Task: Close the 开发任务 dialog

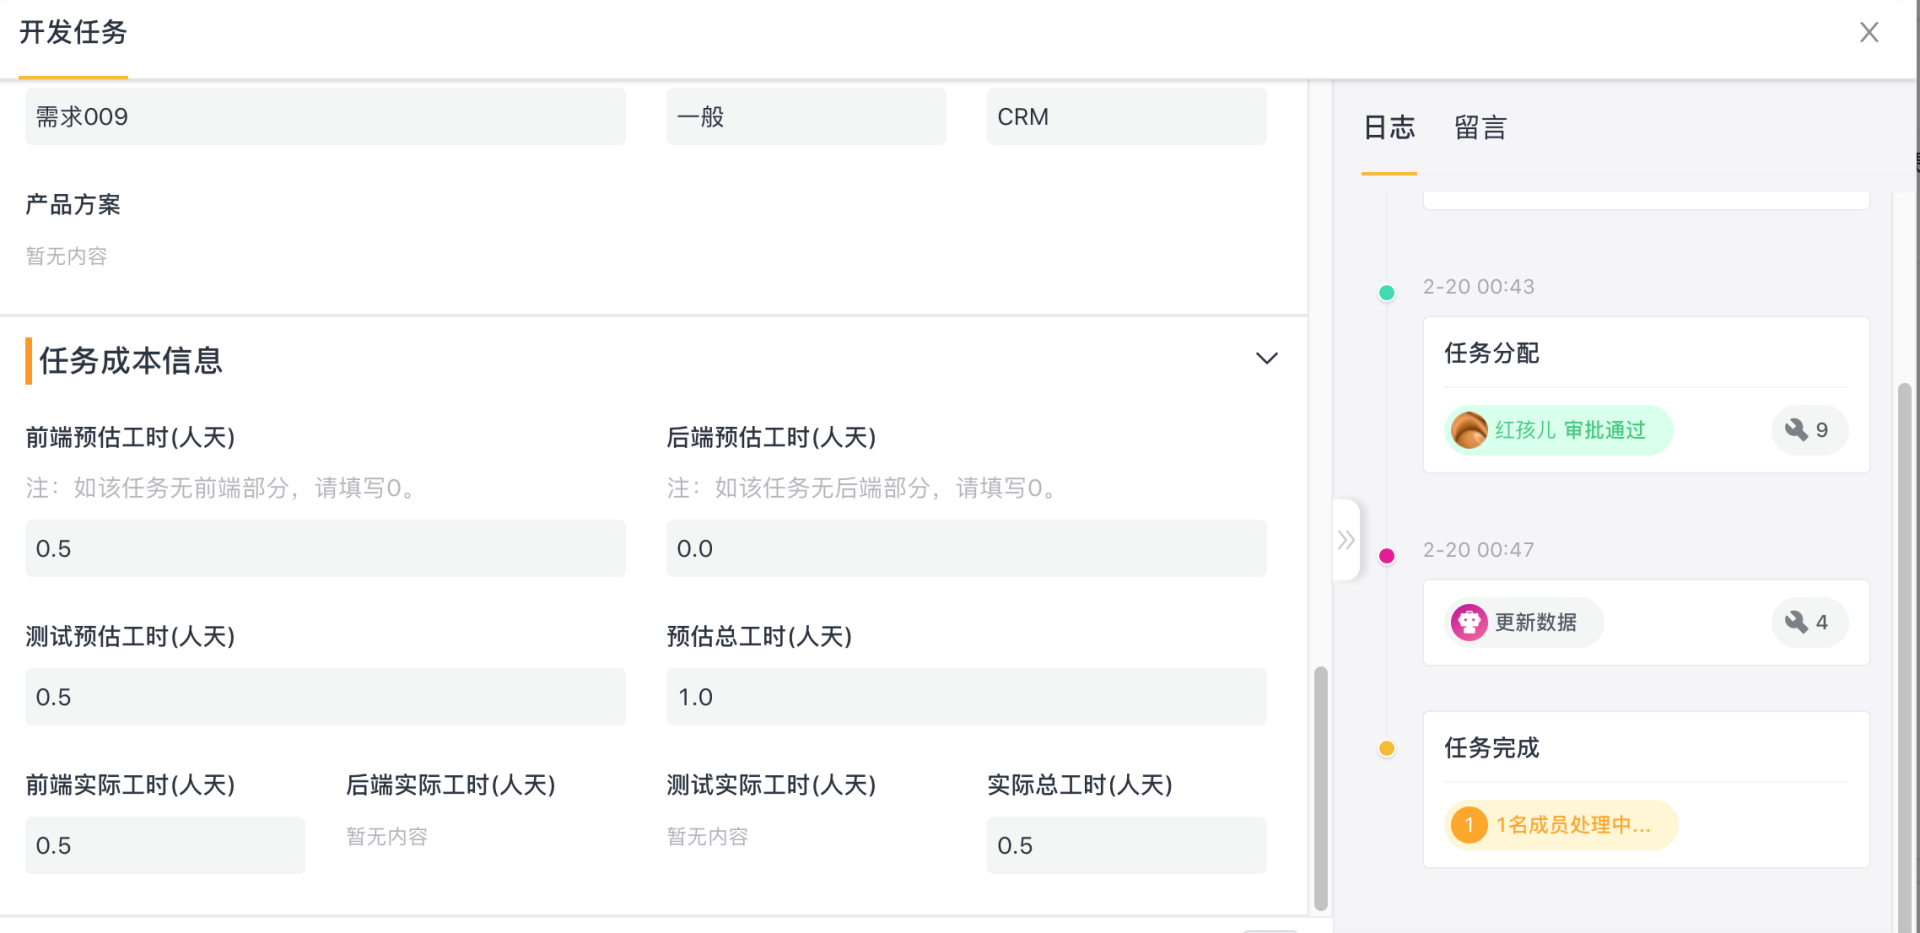Action: tap(1869, 32)
